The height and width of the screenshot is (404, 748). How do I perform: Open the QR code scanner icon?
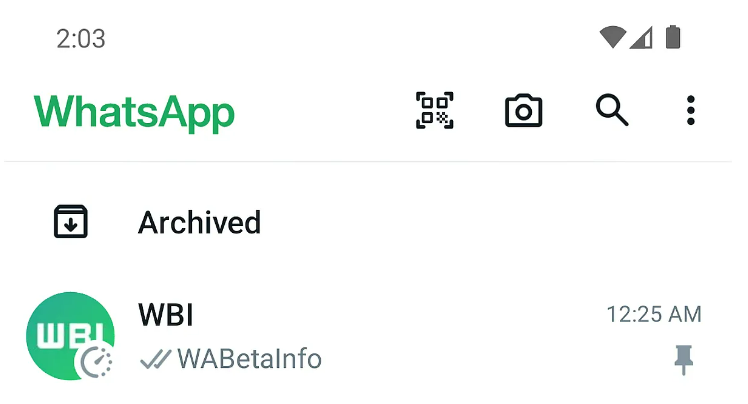(435, 111)
